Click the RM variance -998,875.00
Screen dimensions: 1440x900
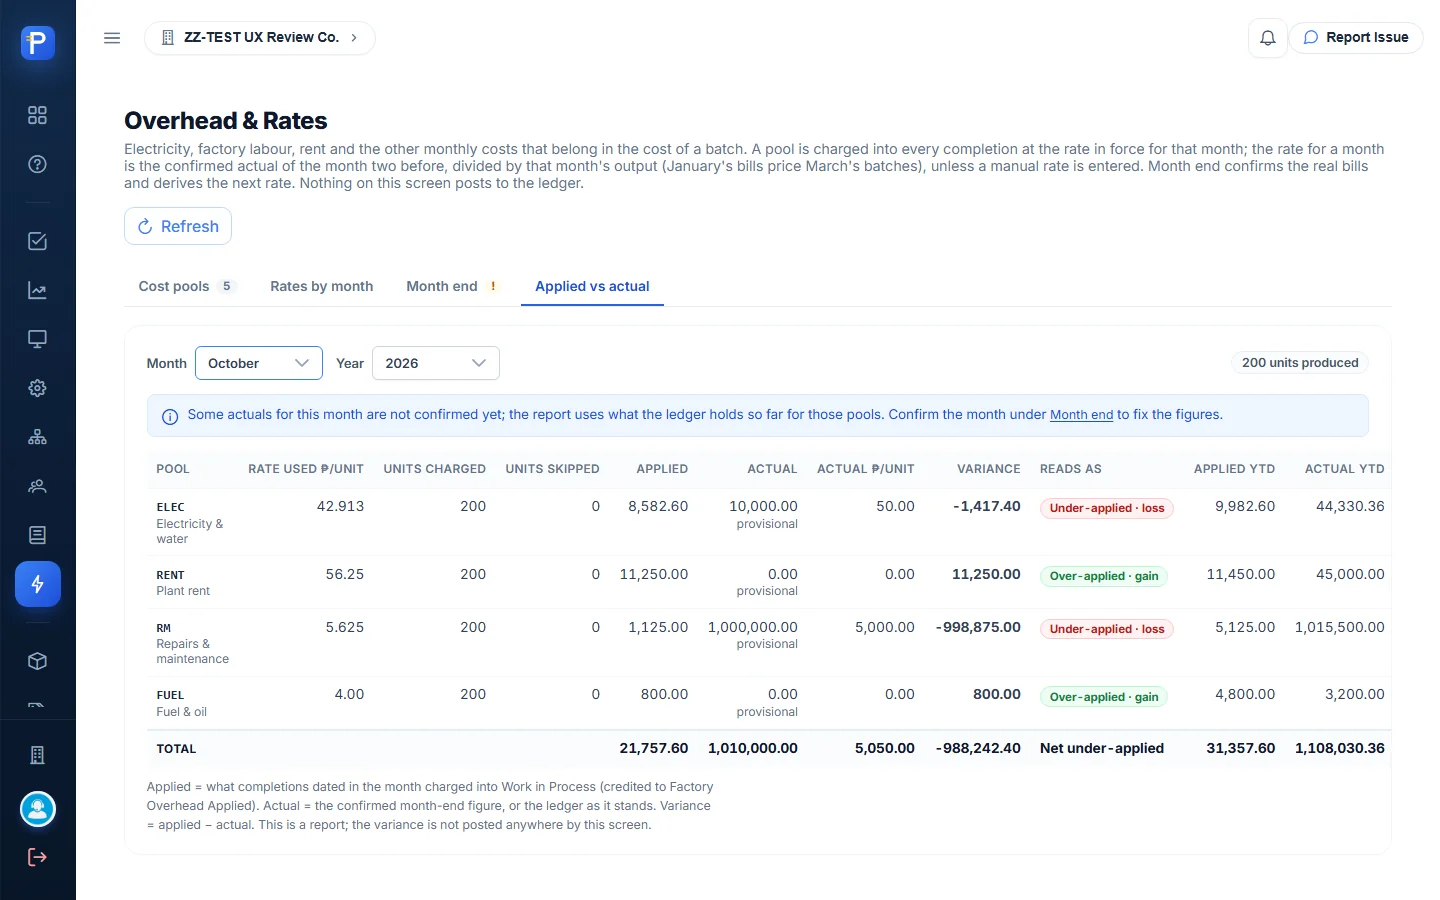978,627
